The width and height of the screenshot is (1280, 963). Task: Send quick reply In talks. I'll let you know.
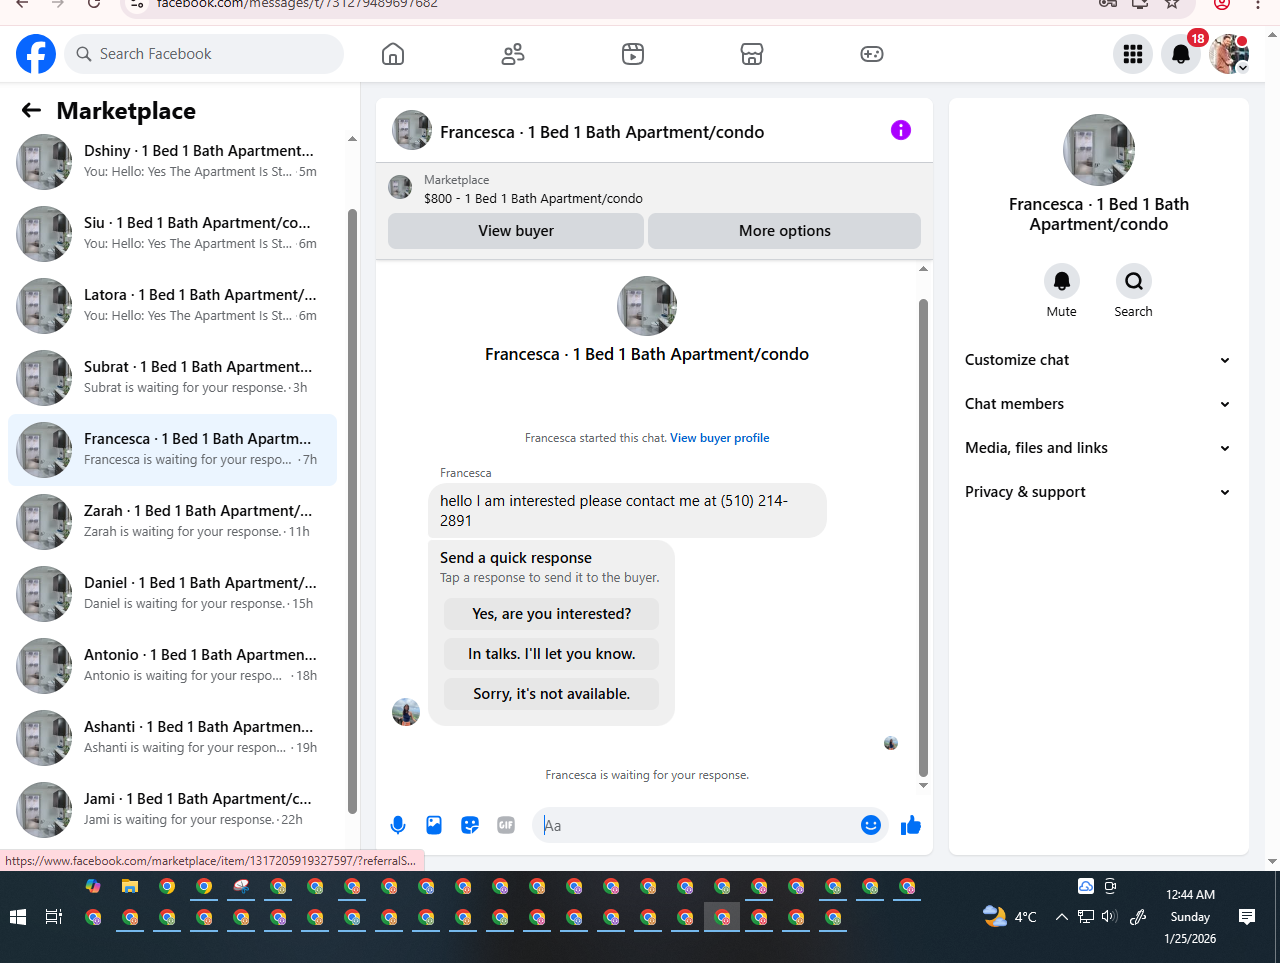point(552,654)
